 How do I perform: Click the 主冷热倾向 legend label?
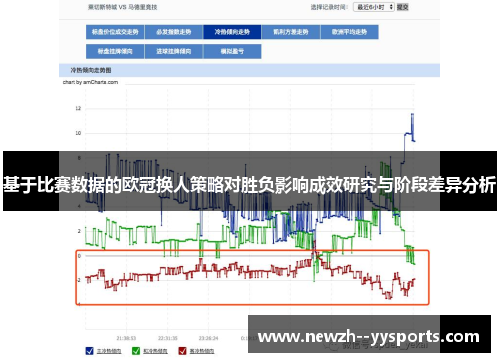pos(109,351)
